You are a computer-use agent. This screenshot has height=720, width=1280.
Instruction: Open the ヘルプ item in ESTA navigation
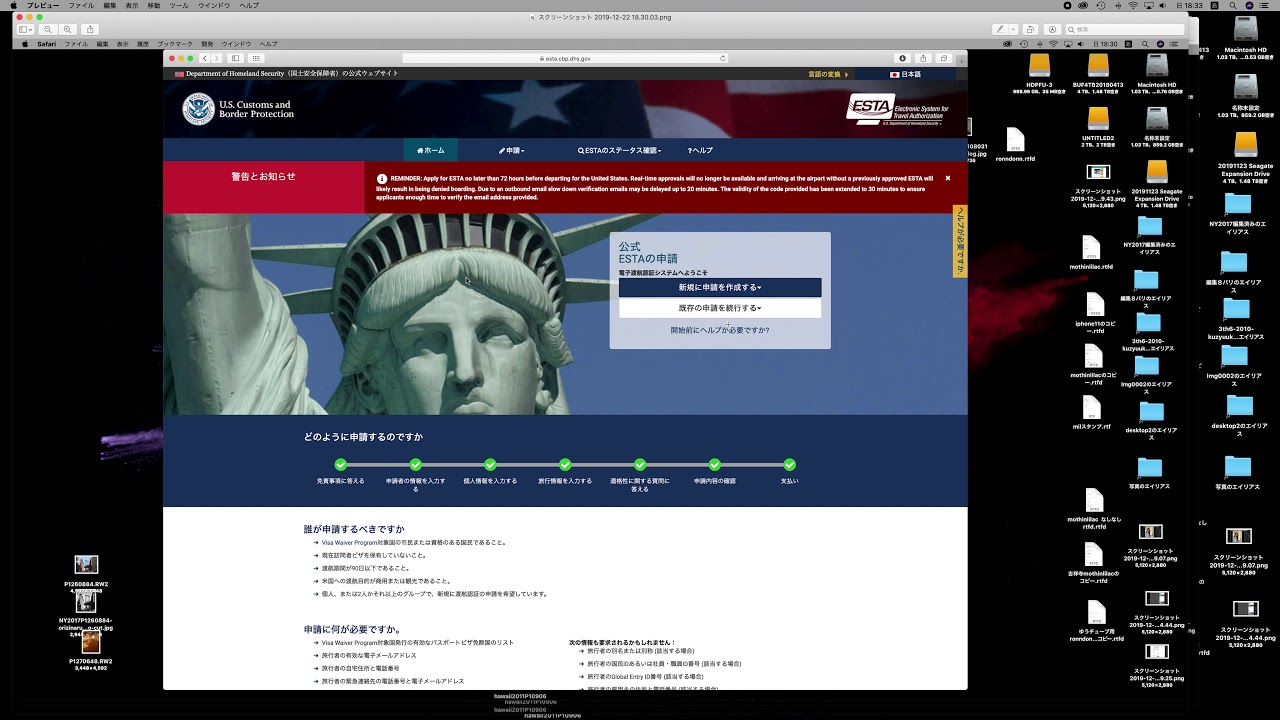(x=700, y=150)
